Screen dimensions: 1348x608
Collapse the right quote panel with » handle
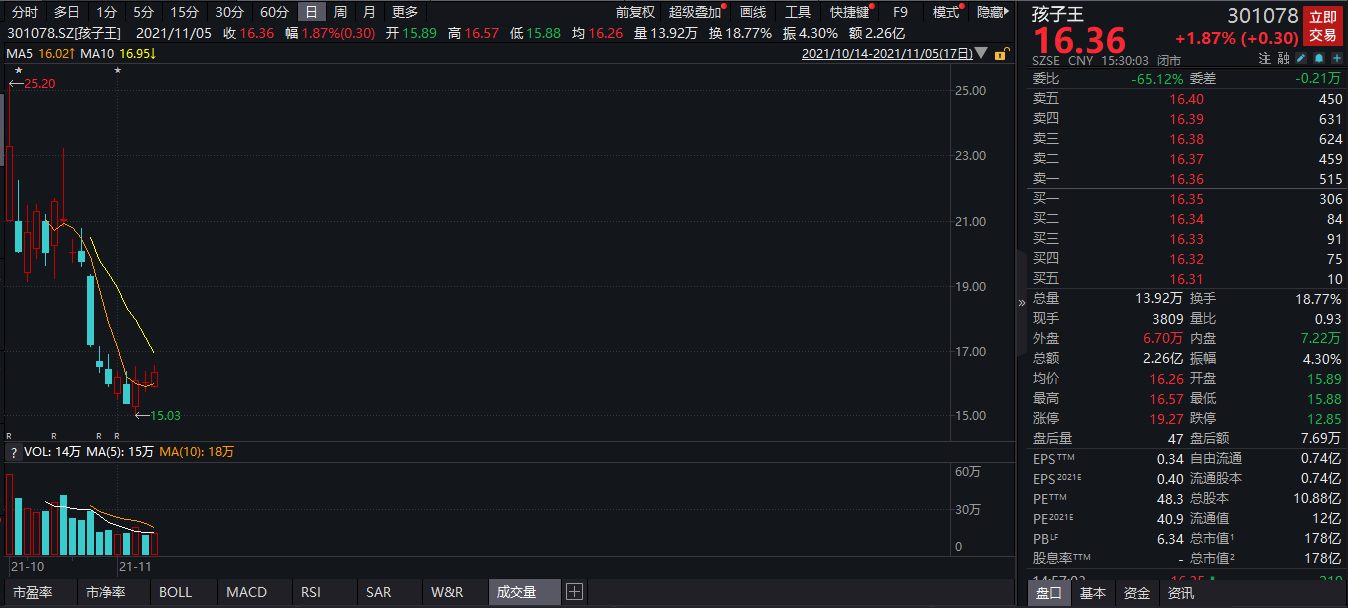tap(1021, 303)
